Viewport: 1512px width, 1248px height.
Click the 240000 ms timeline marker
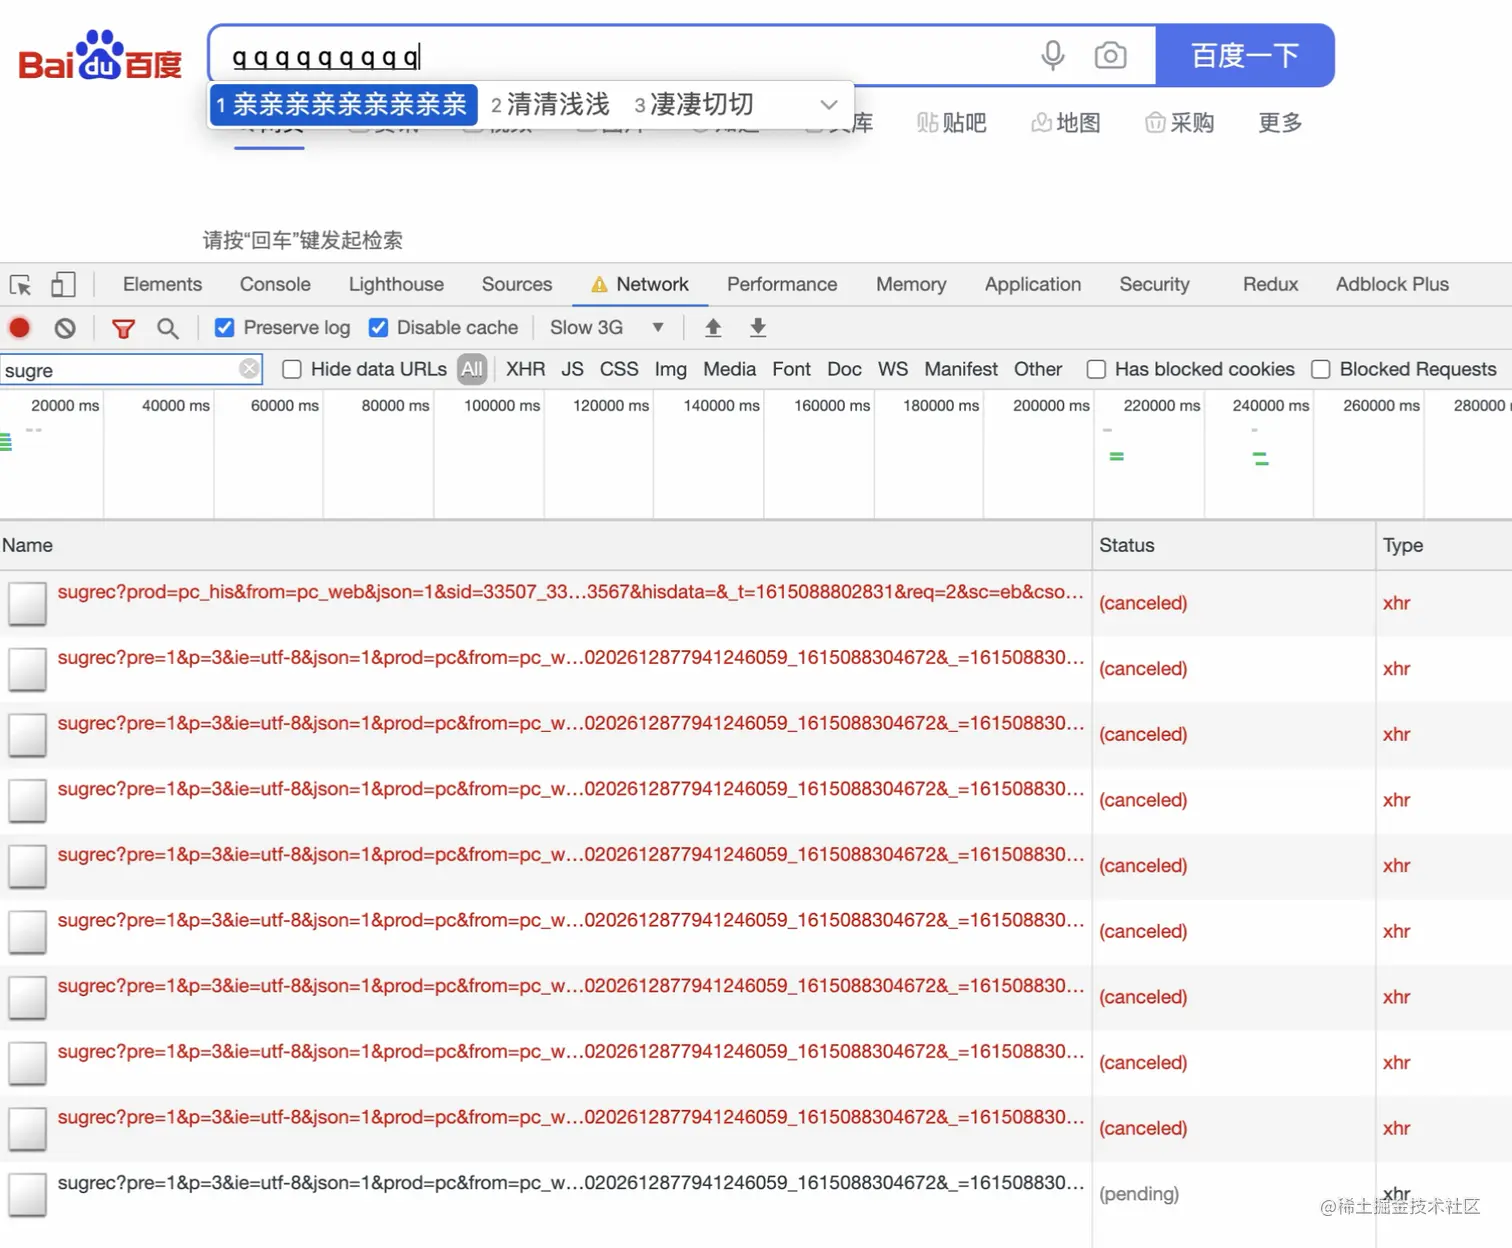1270,405
